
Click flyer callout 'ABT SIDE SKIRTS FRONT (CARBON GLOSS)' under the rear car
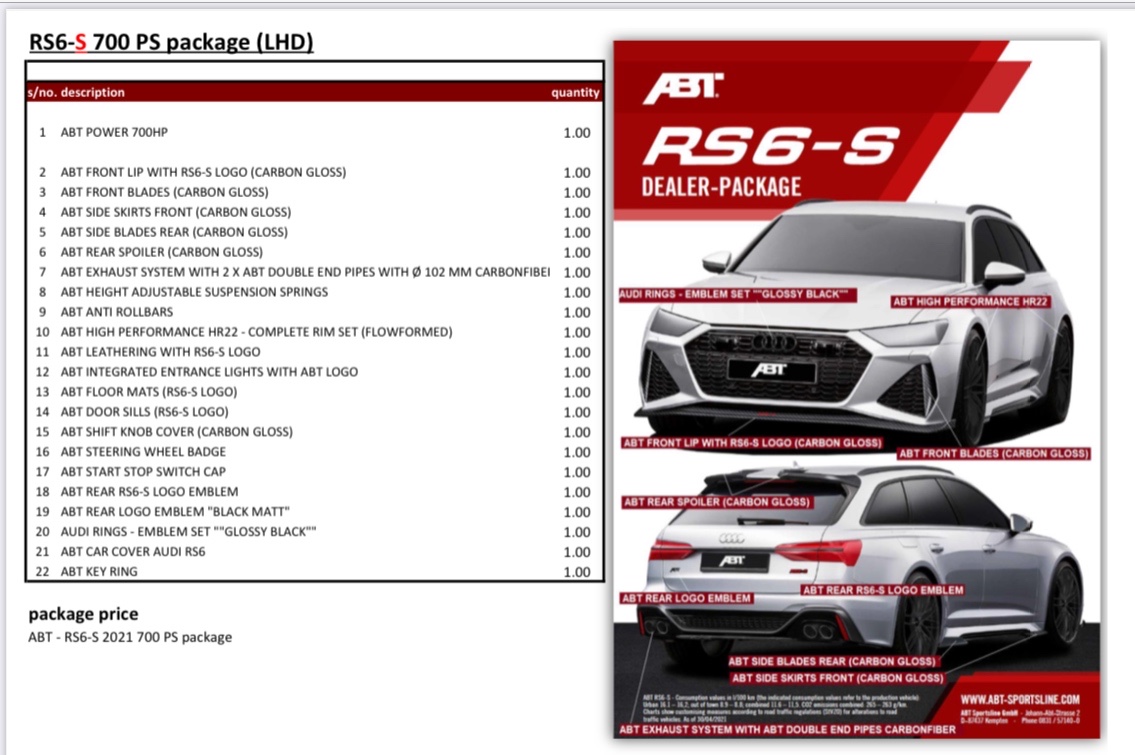[837, 678]
